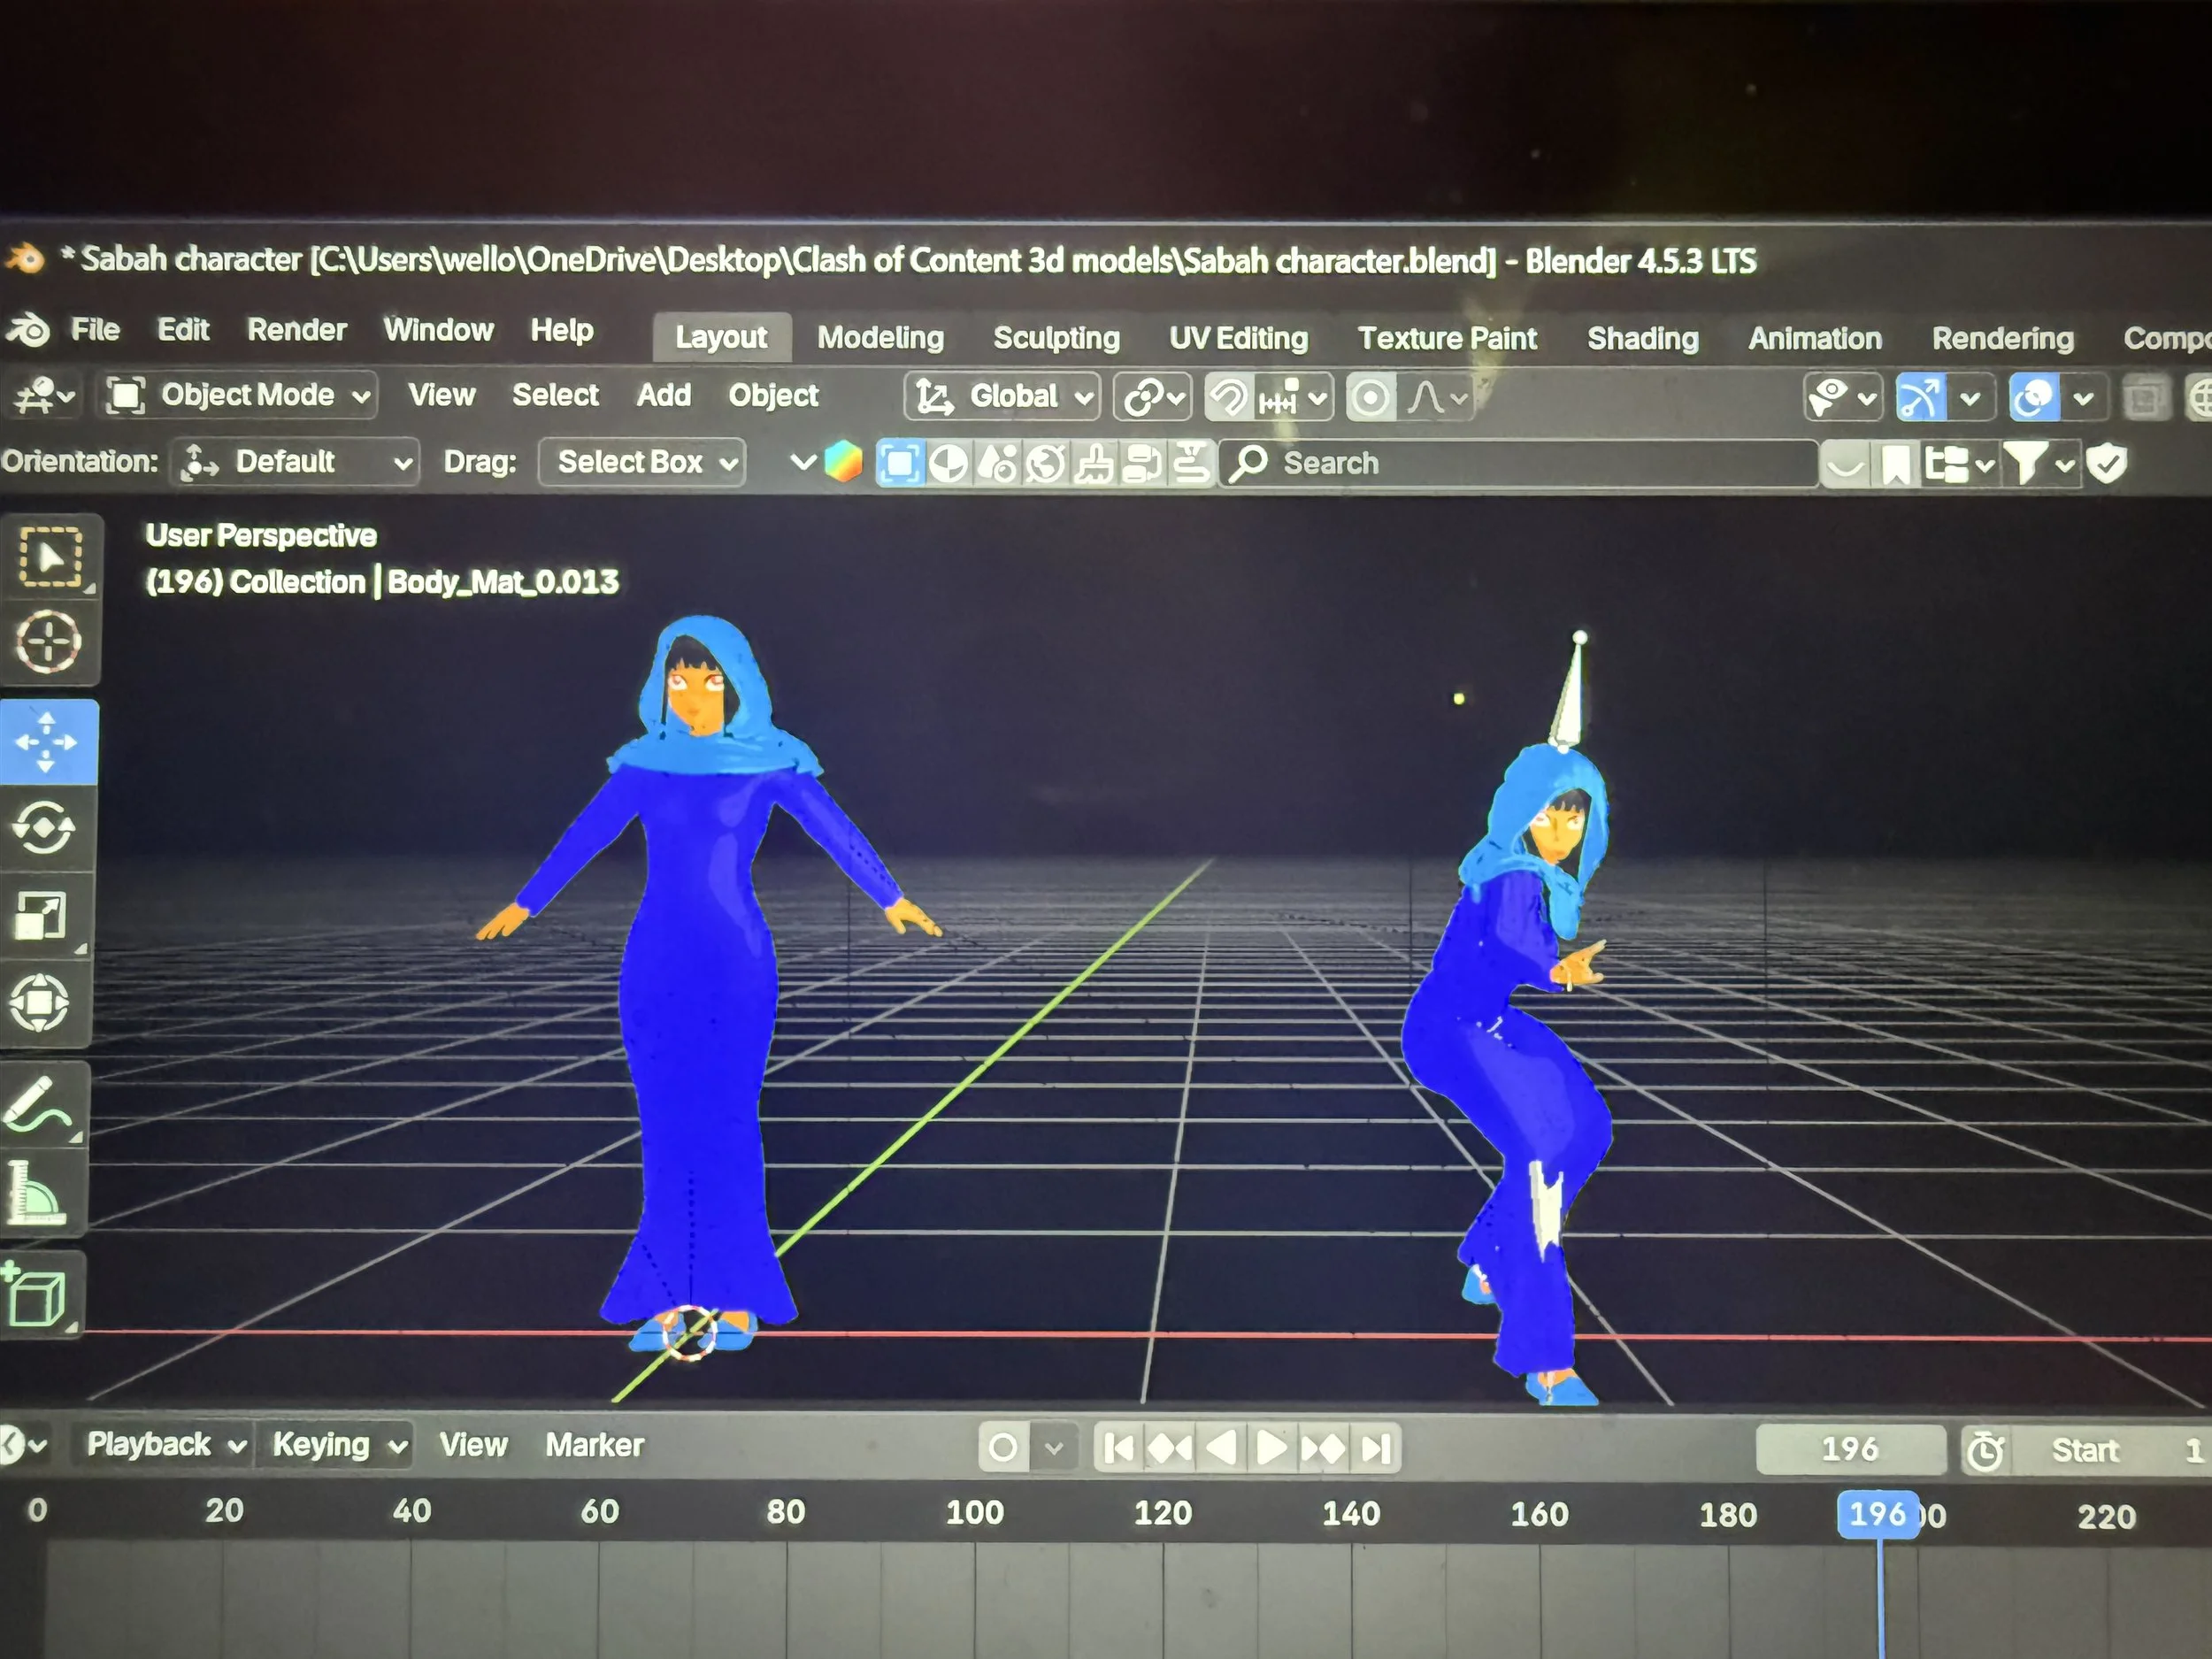Toggle show gizmos button
This screenshot has width=2212, height=1659.
pos(1921,398)
